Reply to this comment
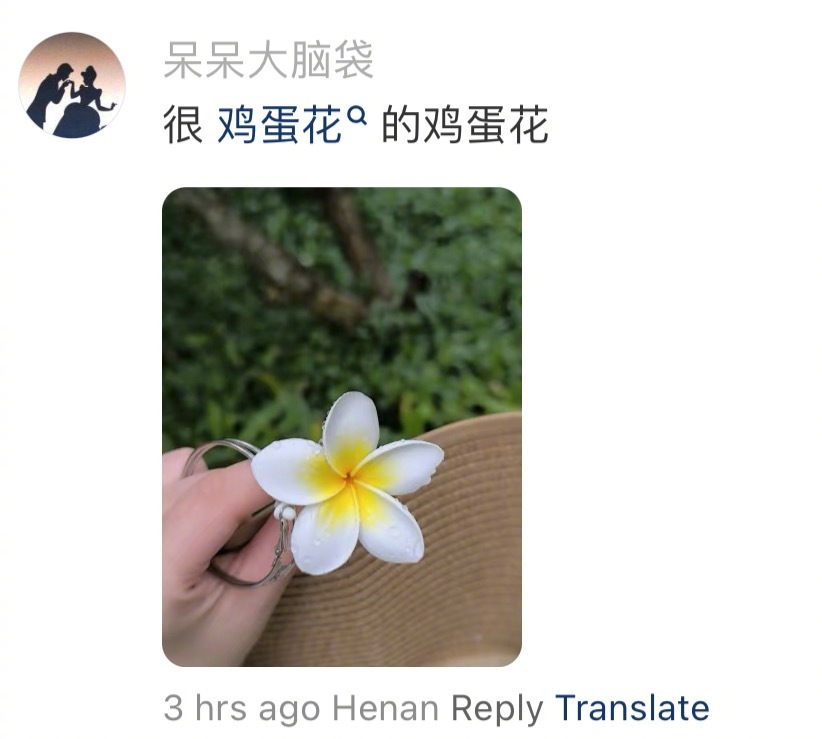Viewport: 822px width, 739px height. [497, 709]
